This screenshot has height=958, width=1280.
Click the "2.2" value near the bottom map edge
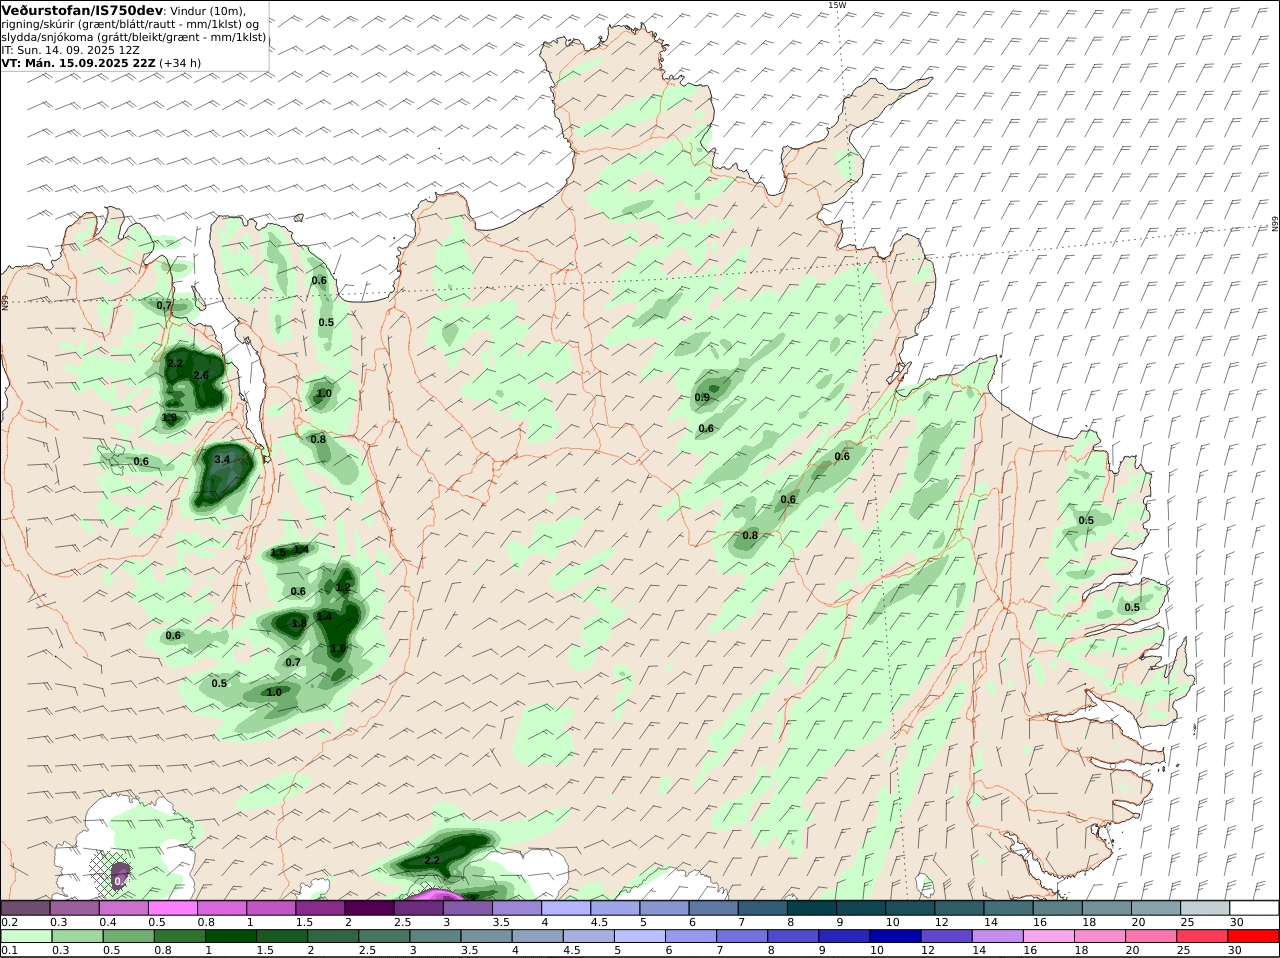pyautogui.click(x=432, y=860)
